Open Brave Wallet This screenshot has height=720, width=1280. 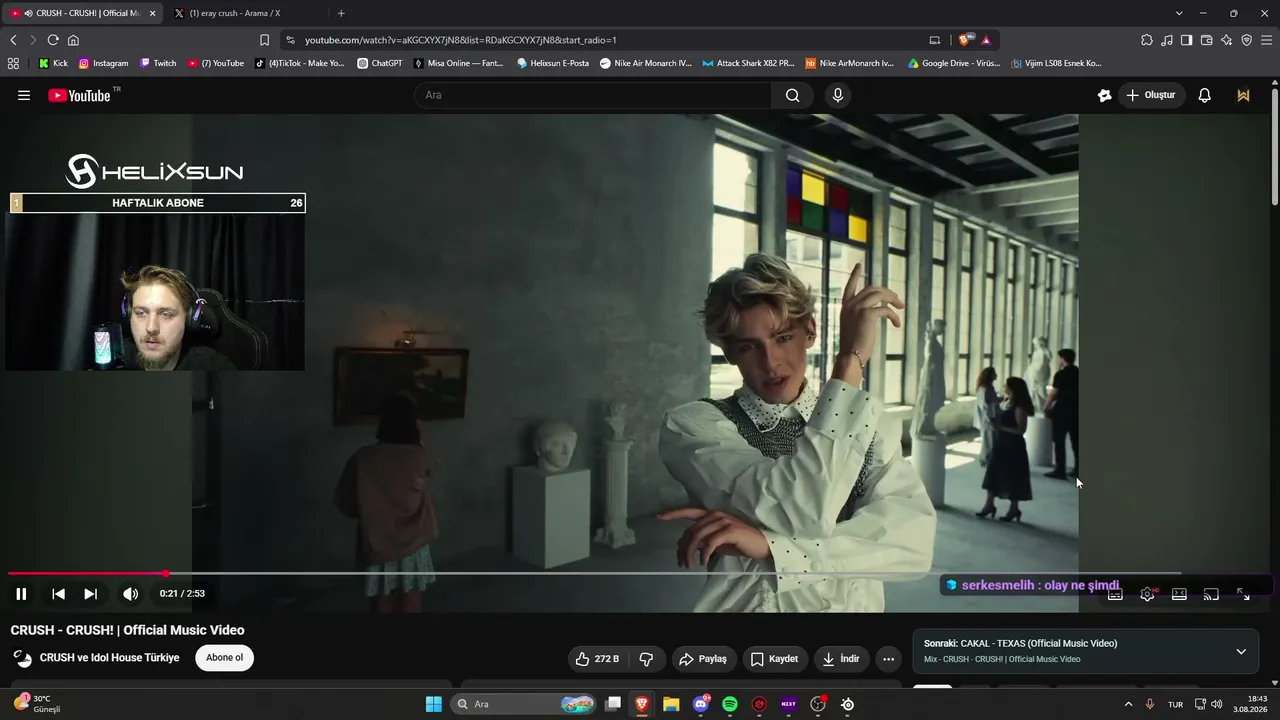[x=1206, y=40]
